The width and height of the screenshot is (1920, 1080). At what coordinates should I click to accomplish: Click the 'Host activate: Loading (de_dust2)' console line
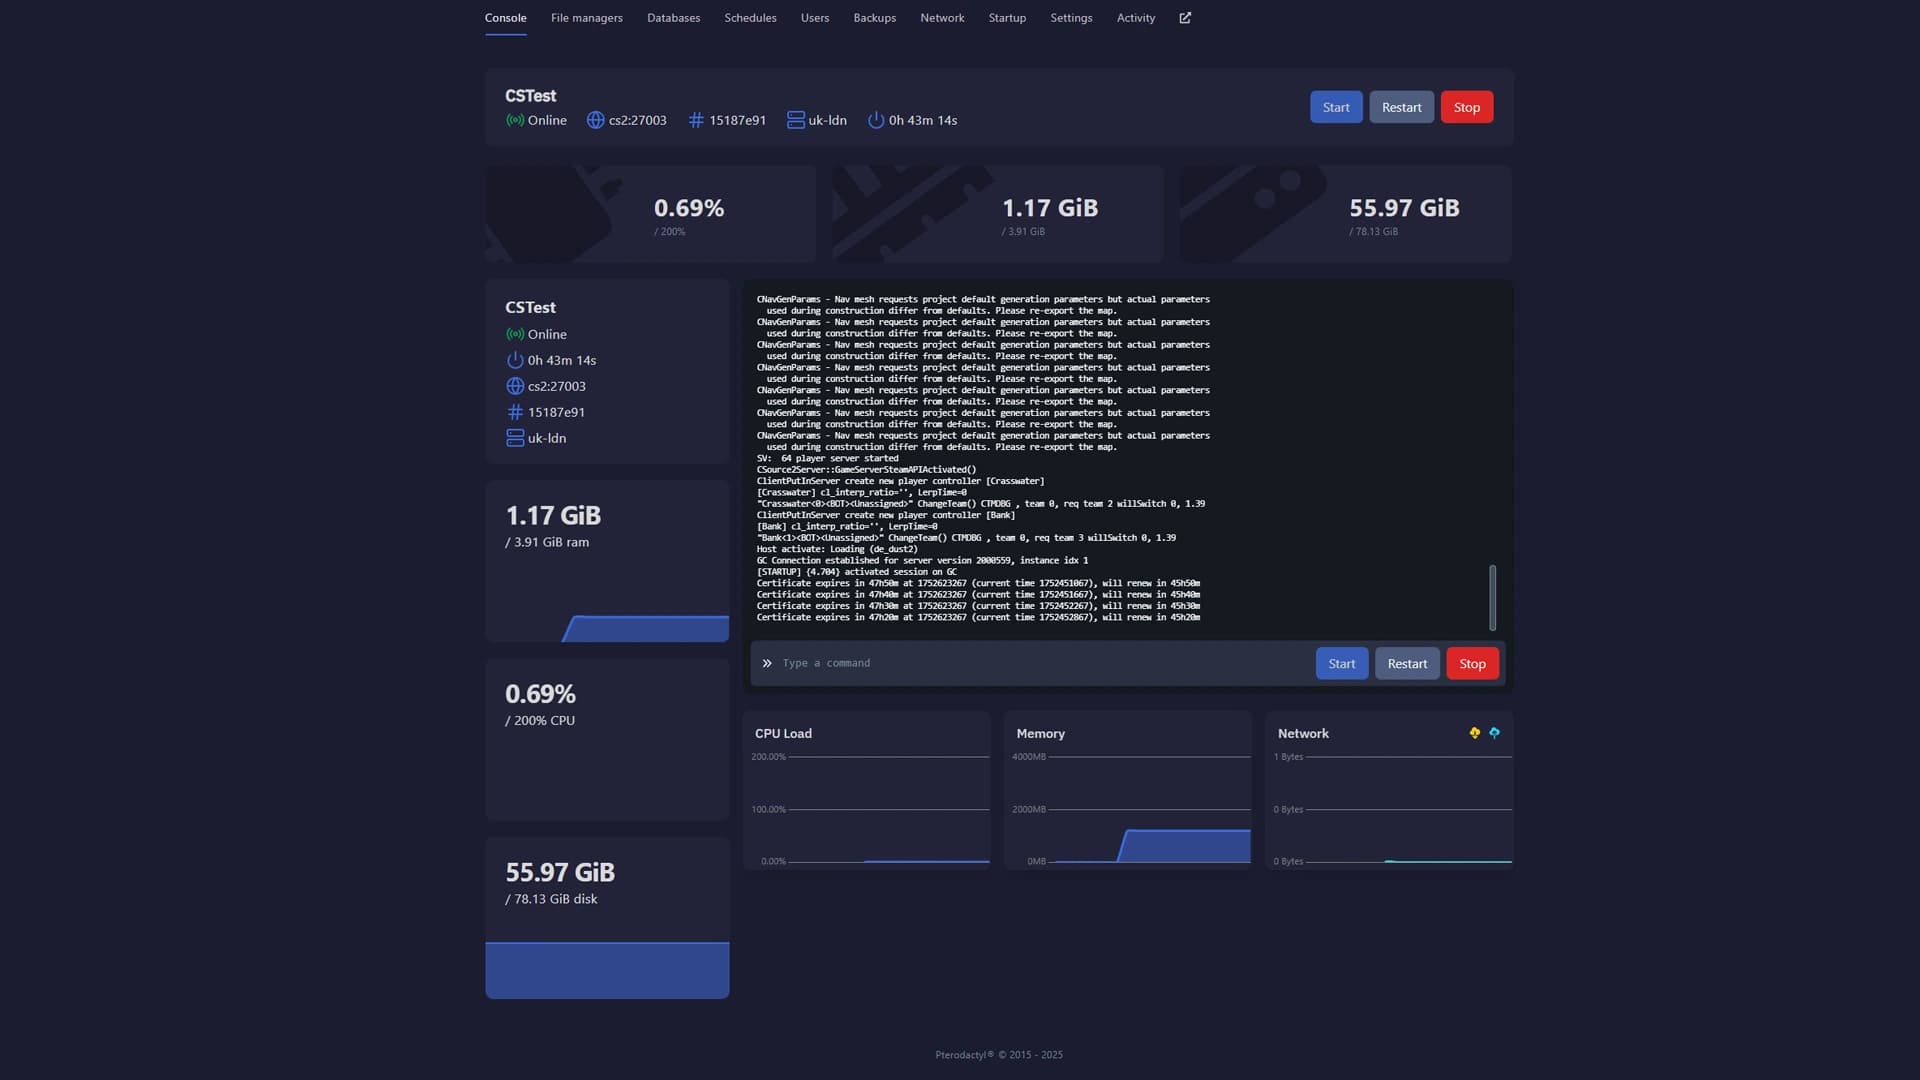pos(837,549)
